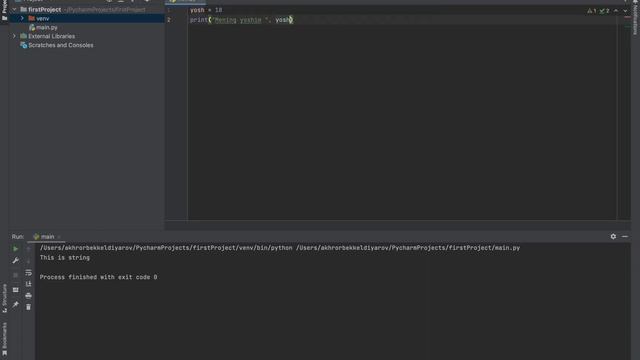Open the typo count indicator in editor

pos(604,11)
